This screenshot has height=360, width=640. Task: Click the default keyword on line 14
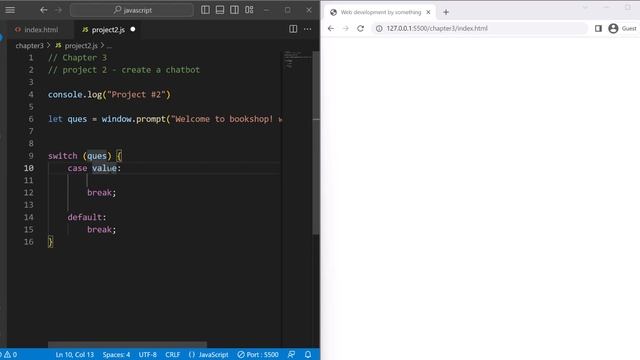[x=84, y=217]
